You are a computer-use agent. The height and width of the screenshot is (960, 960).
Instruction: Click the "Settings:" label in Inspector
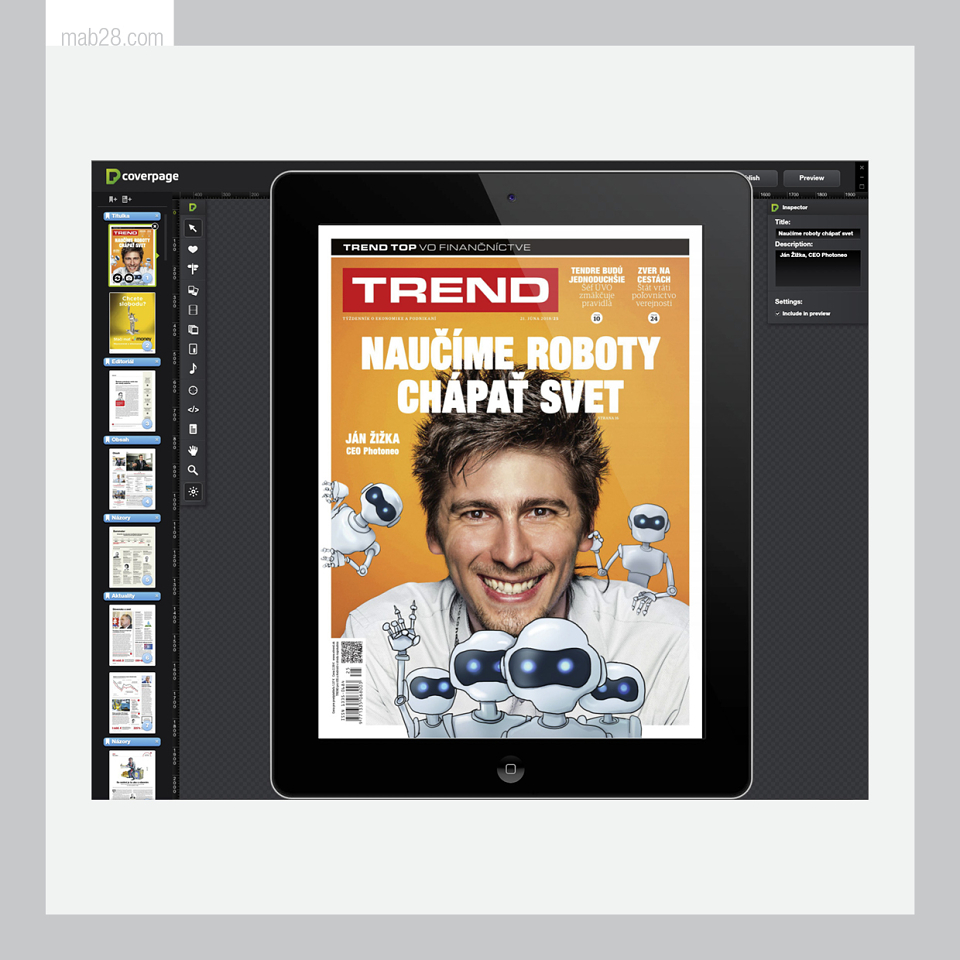pos(788,302)
